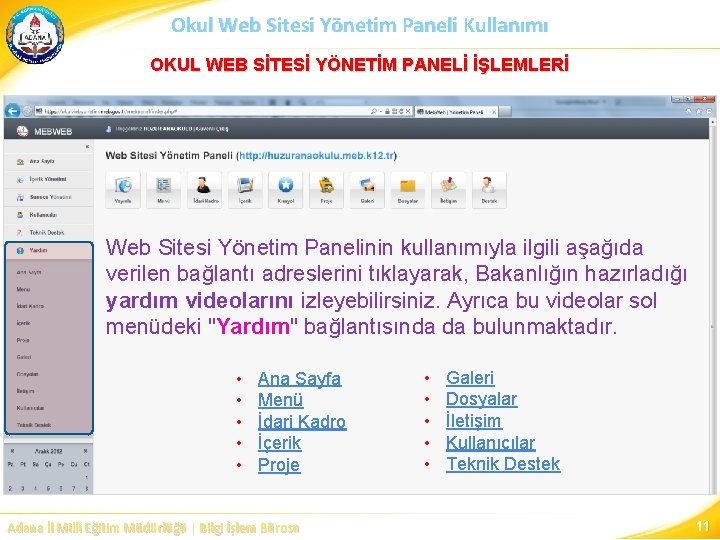Screen dimensions: 720x540
Task: Select Kullanıcılar under the Yardım submenu
Action: (30, 408)
